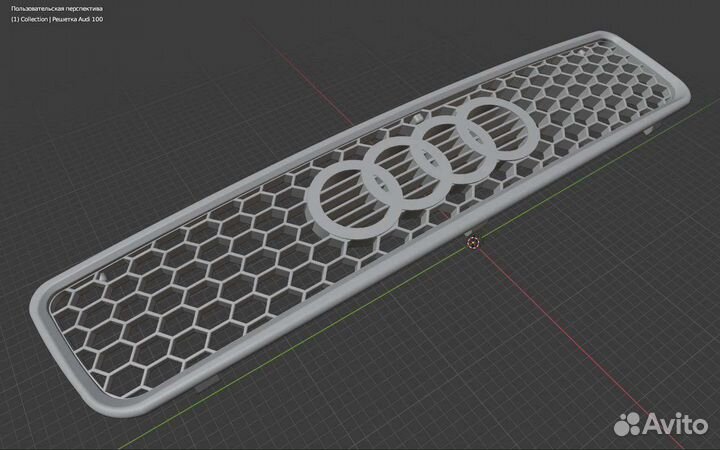This screenshot has height=450, width=720.
Task: Click the "Пользовательская перспектива" viewport label
Action: (57, 9)
